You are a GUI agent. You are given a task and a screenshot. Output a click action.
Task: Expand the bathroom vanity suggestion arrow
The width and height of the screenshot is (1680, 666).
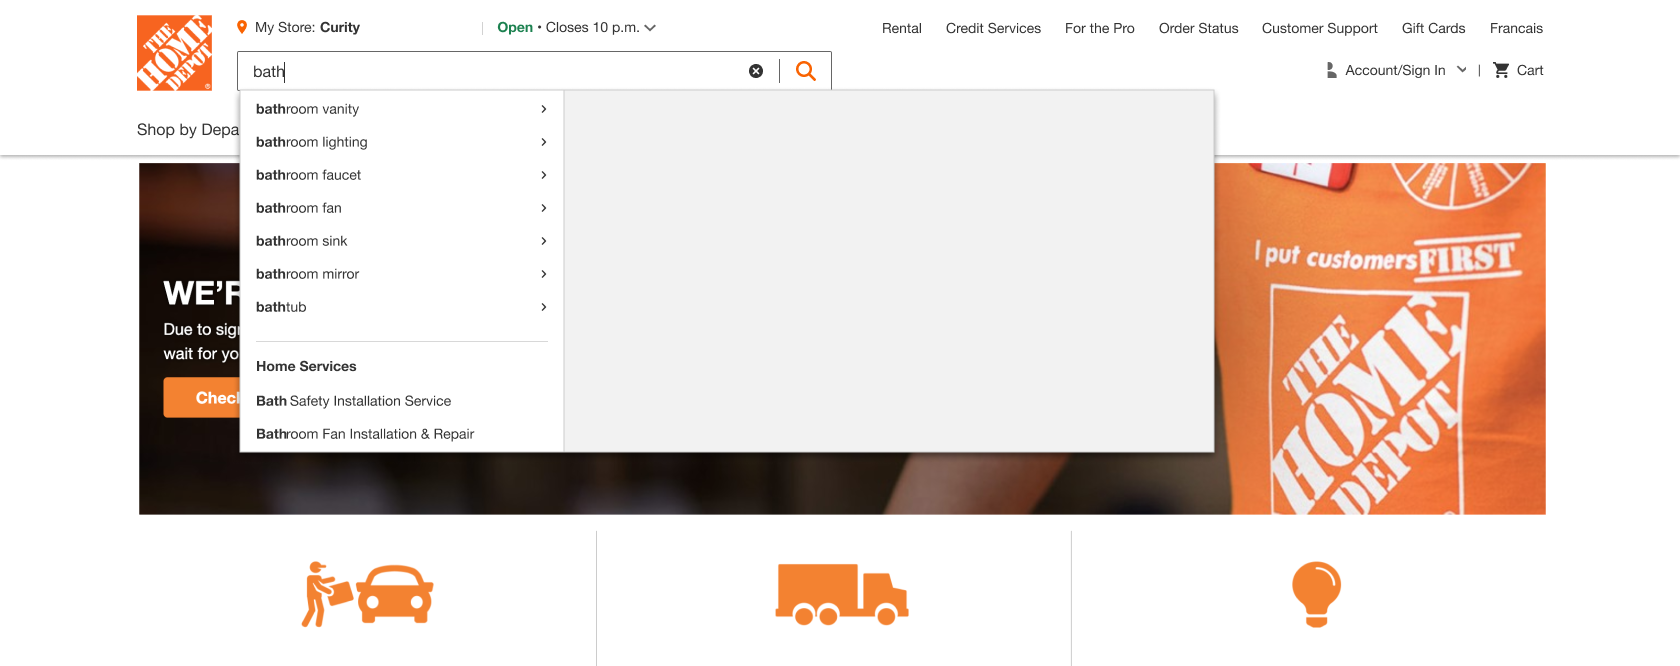[543, 109]
